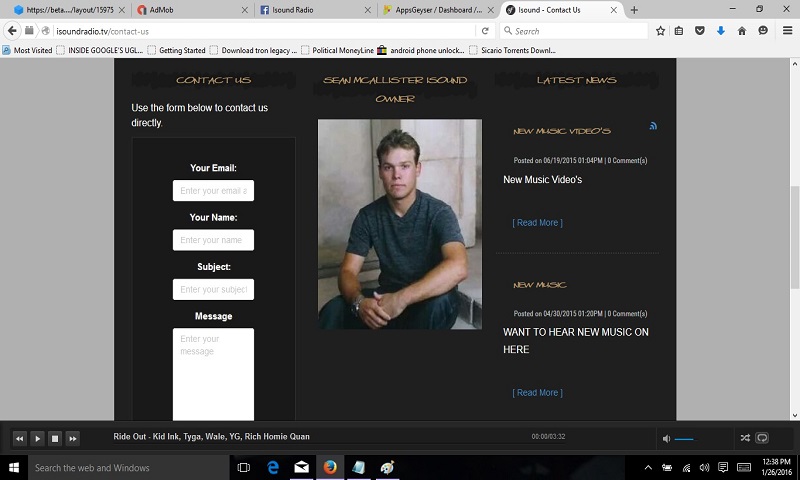Open a new tab with plus button
The image size is (800, 480).
(x=634, y=10)
